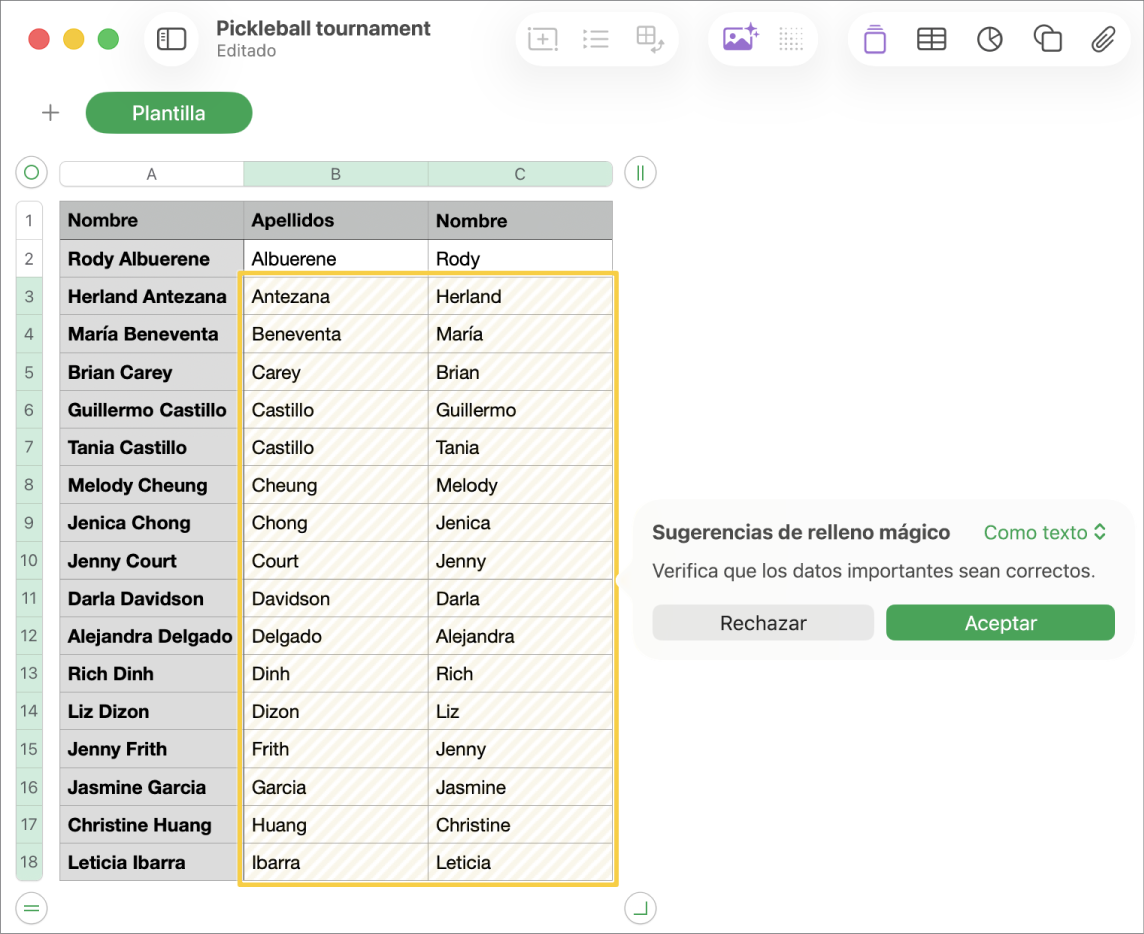This screenshot has width=1144, height=934.
Task: Click the insert table icon in toolbar
Action: (x=931, y=39)
